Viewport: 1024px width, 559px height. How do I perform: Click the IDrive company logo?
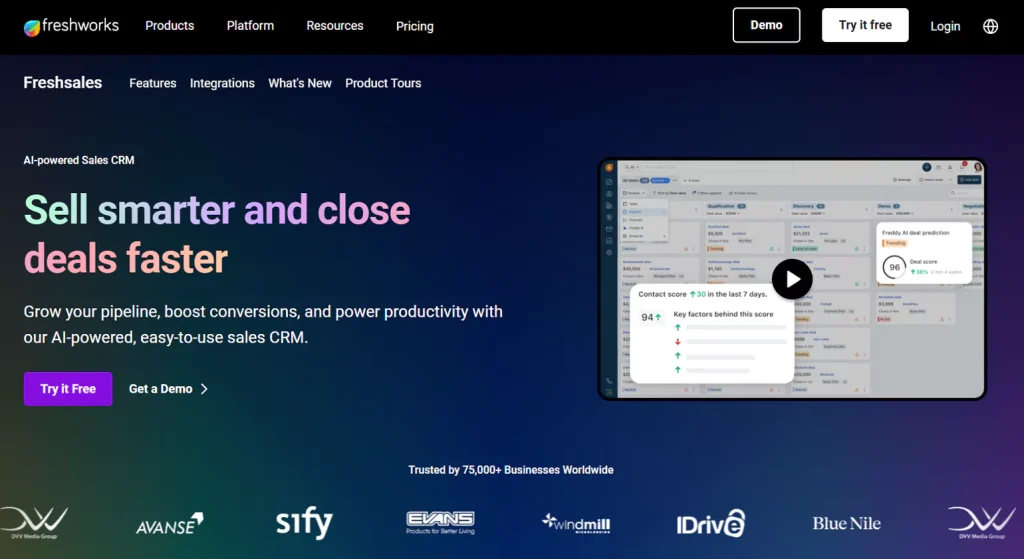(x=711, y=522)
